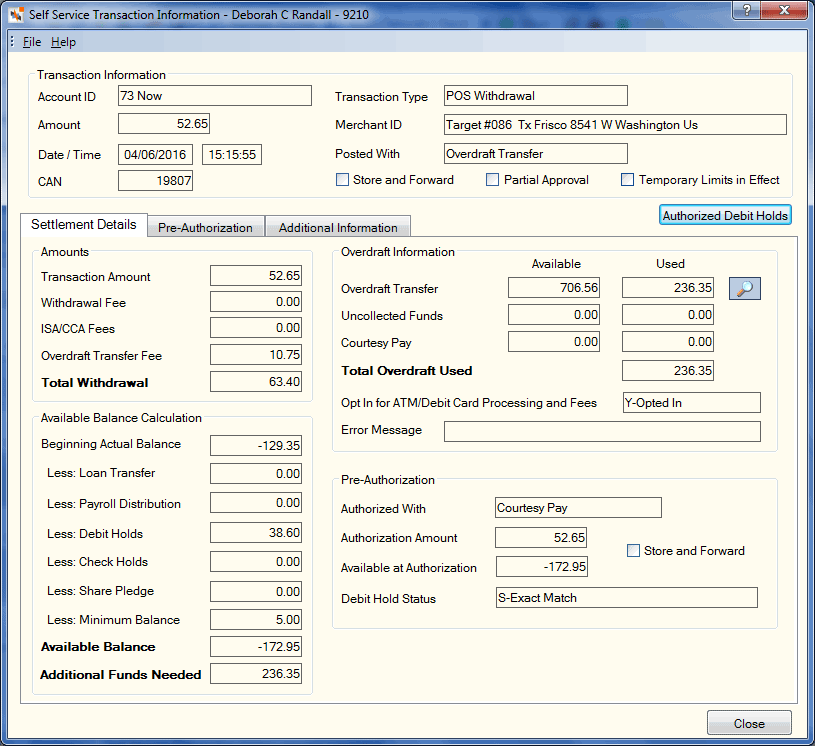Open the Help menu
The image size is (815, 746).
(x=63, y=42)
